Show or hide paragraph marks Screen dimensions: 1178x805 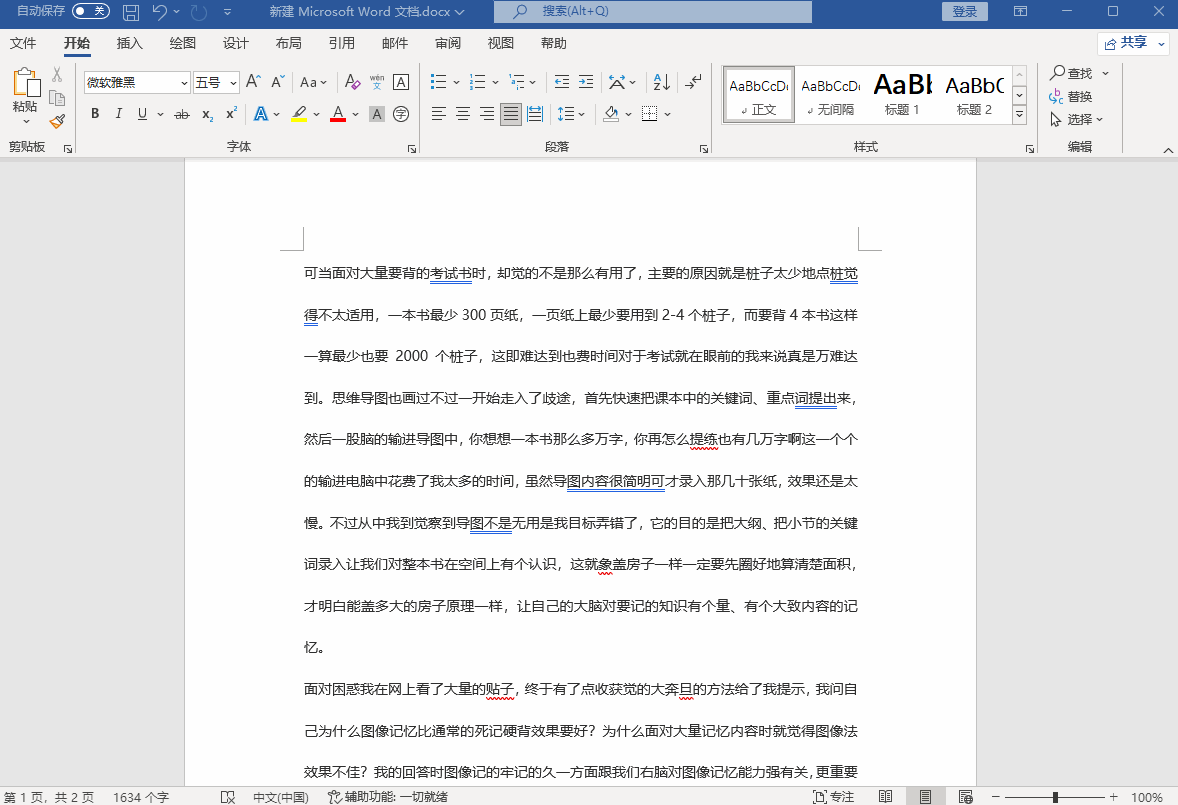tap(694, 82)
